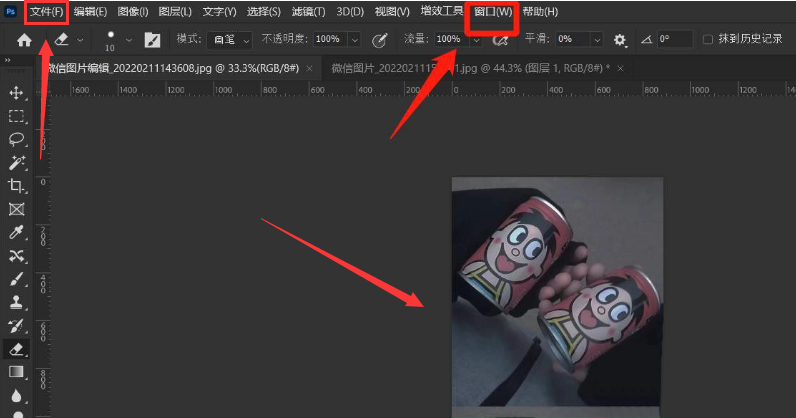Select the Blur tool droplet icon

16,395
